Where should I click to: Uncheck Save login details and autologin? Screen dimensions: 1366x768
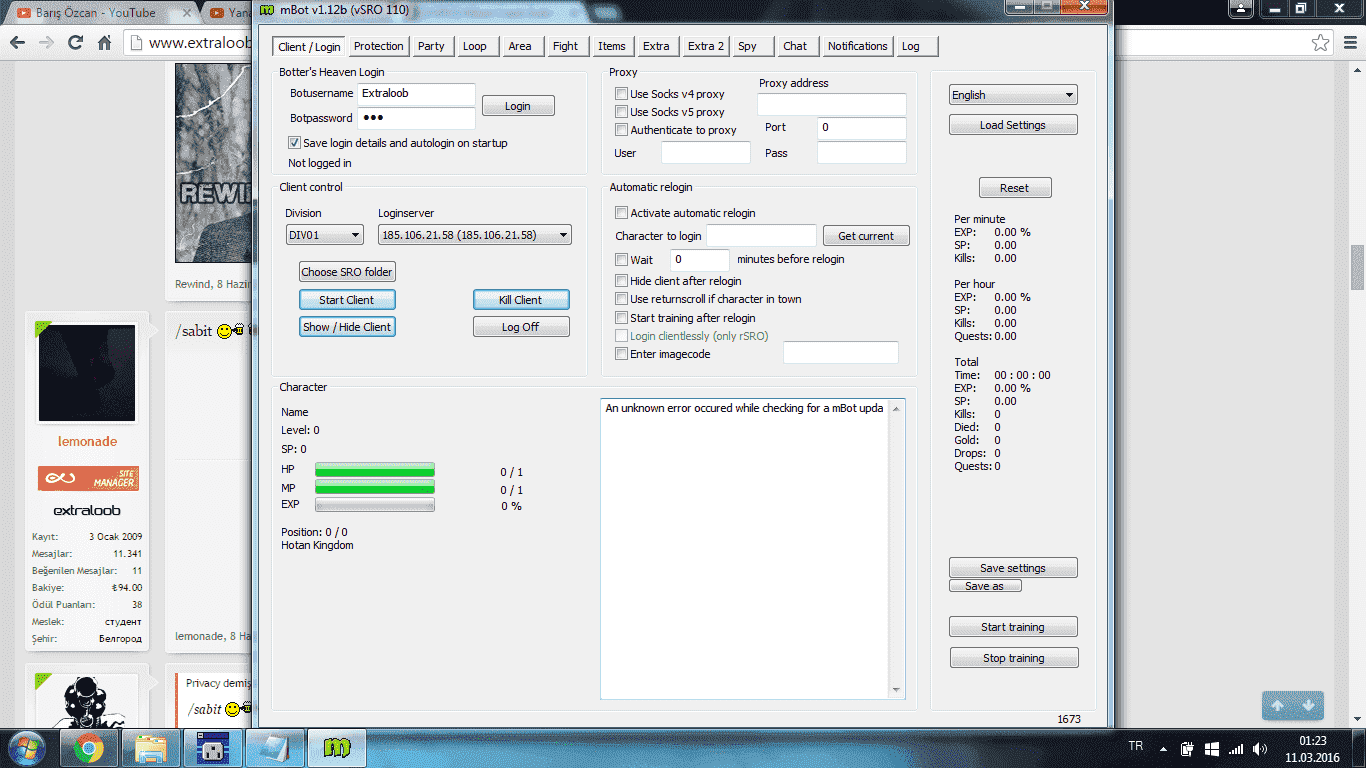[295, 143]
